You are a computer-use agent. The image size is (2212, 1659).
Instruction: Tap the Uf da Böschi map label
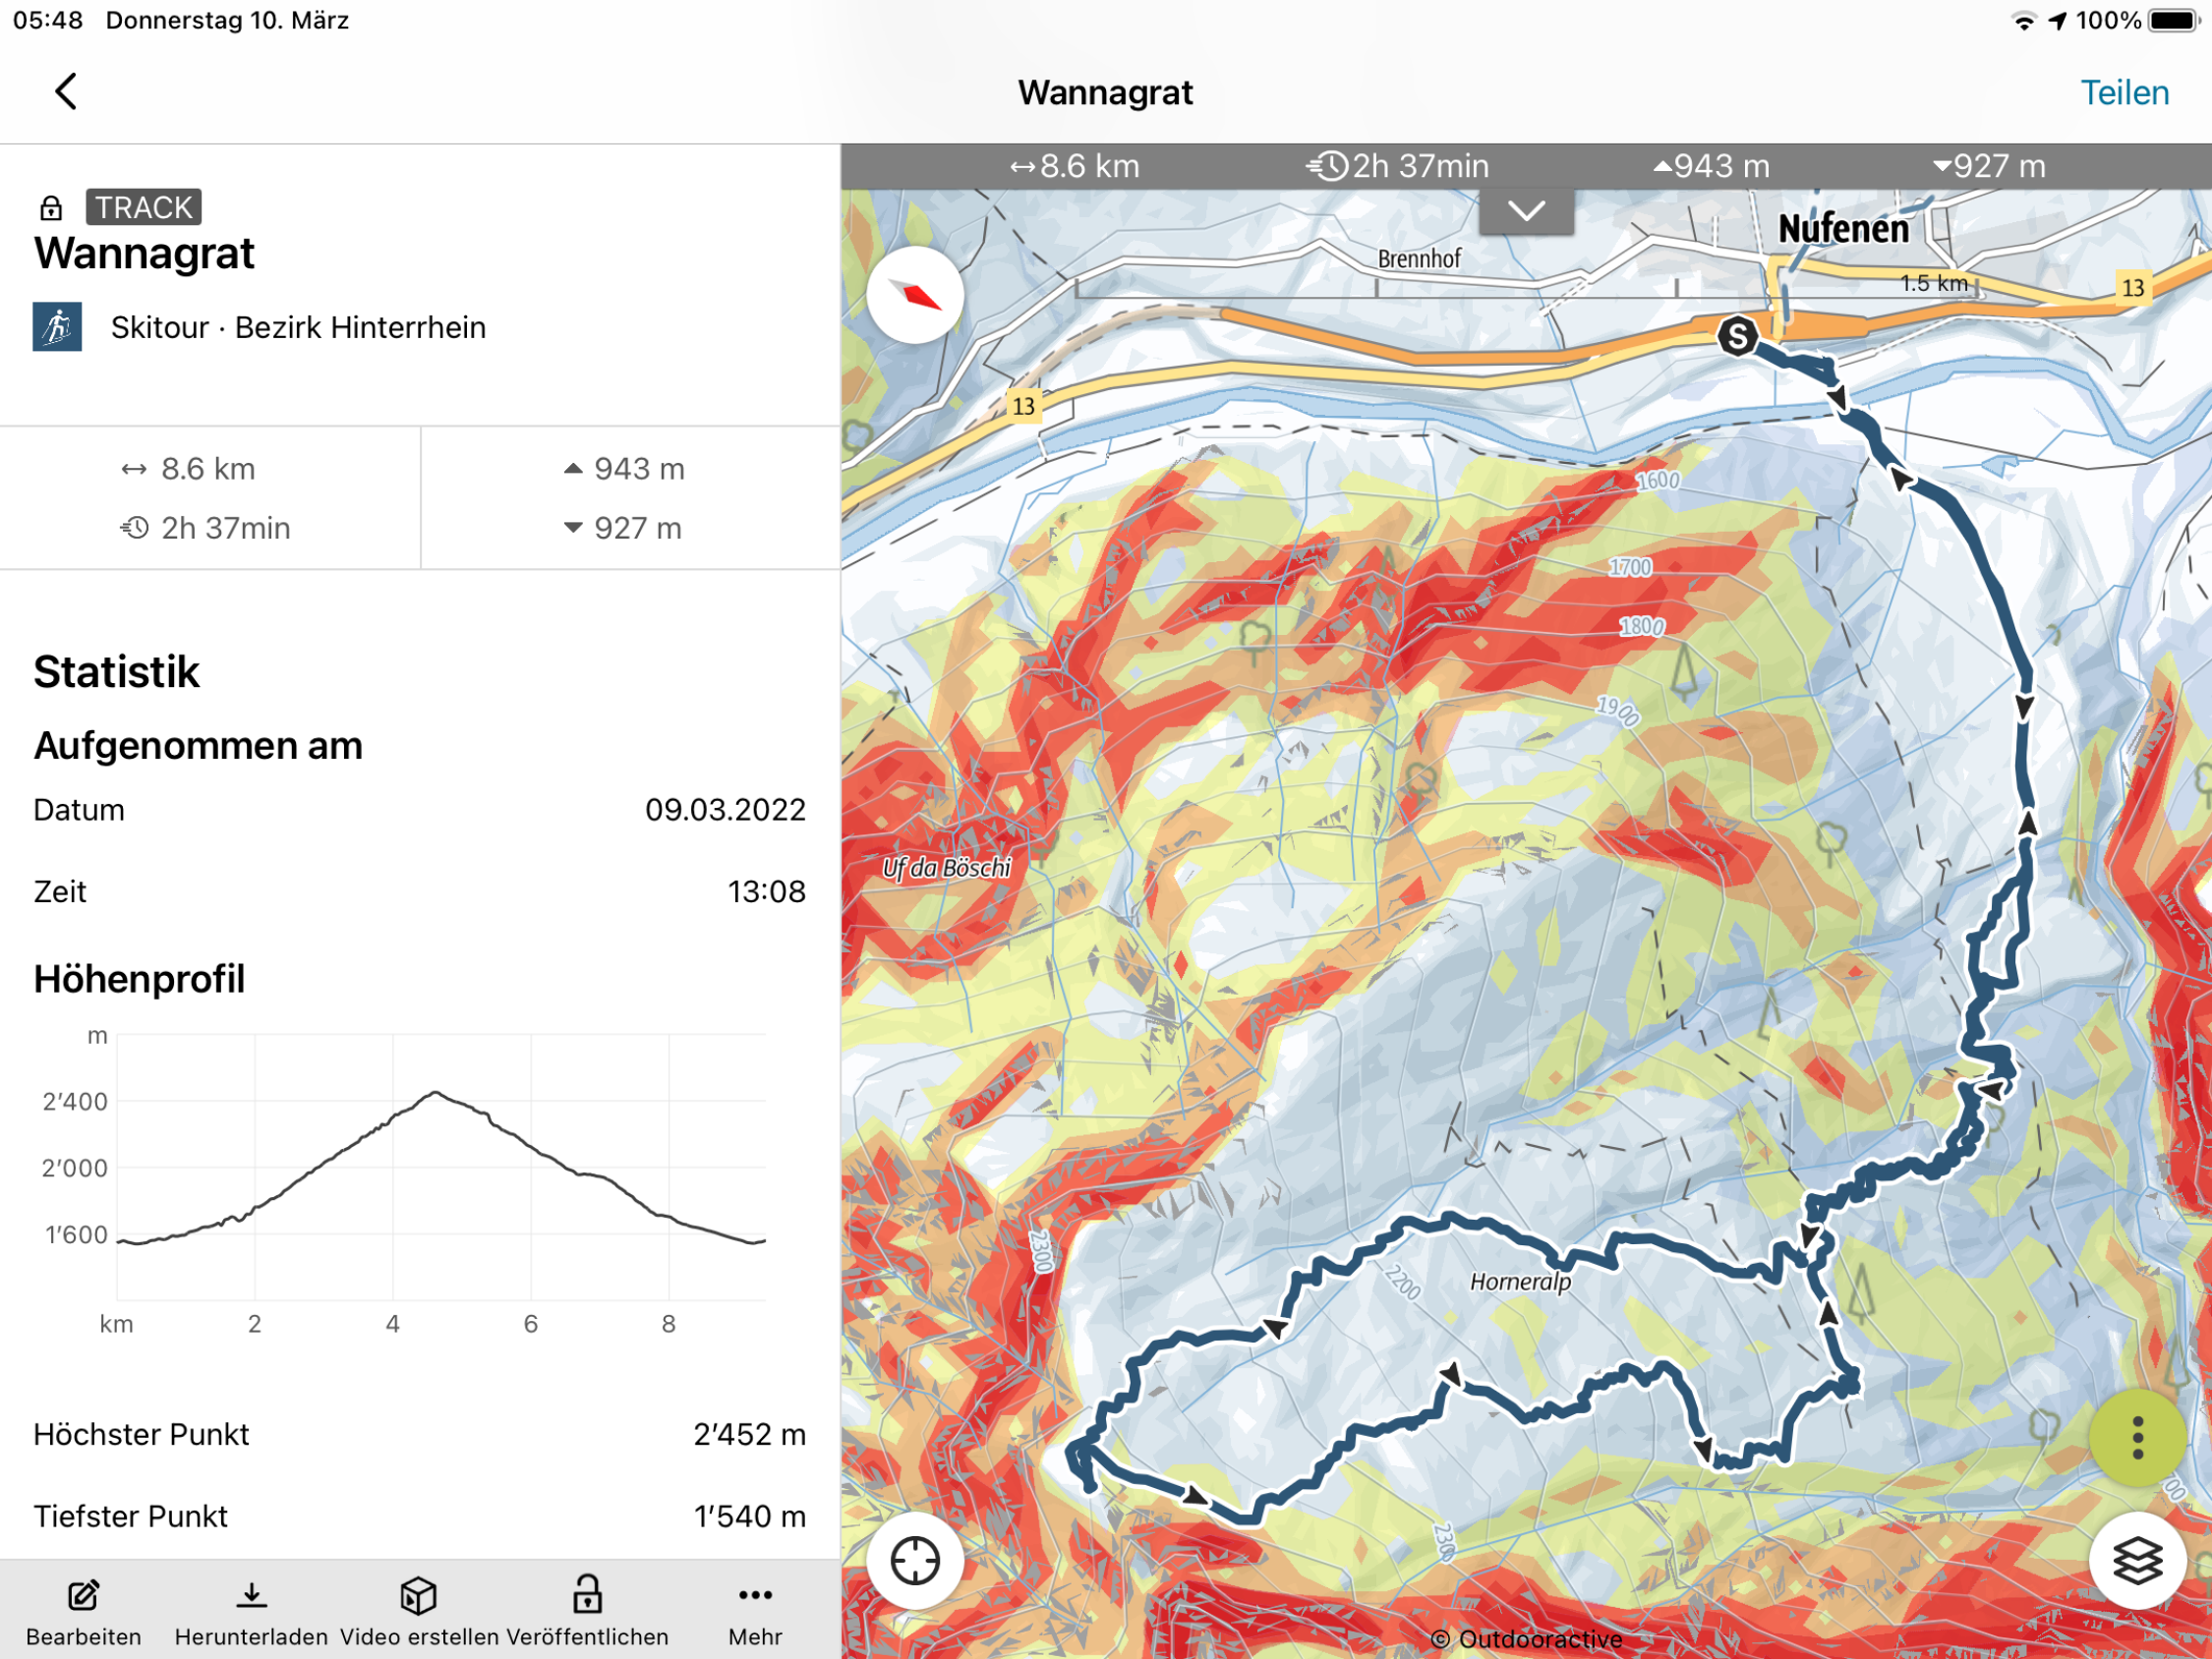tap(946, 867)
